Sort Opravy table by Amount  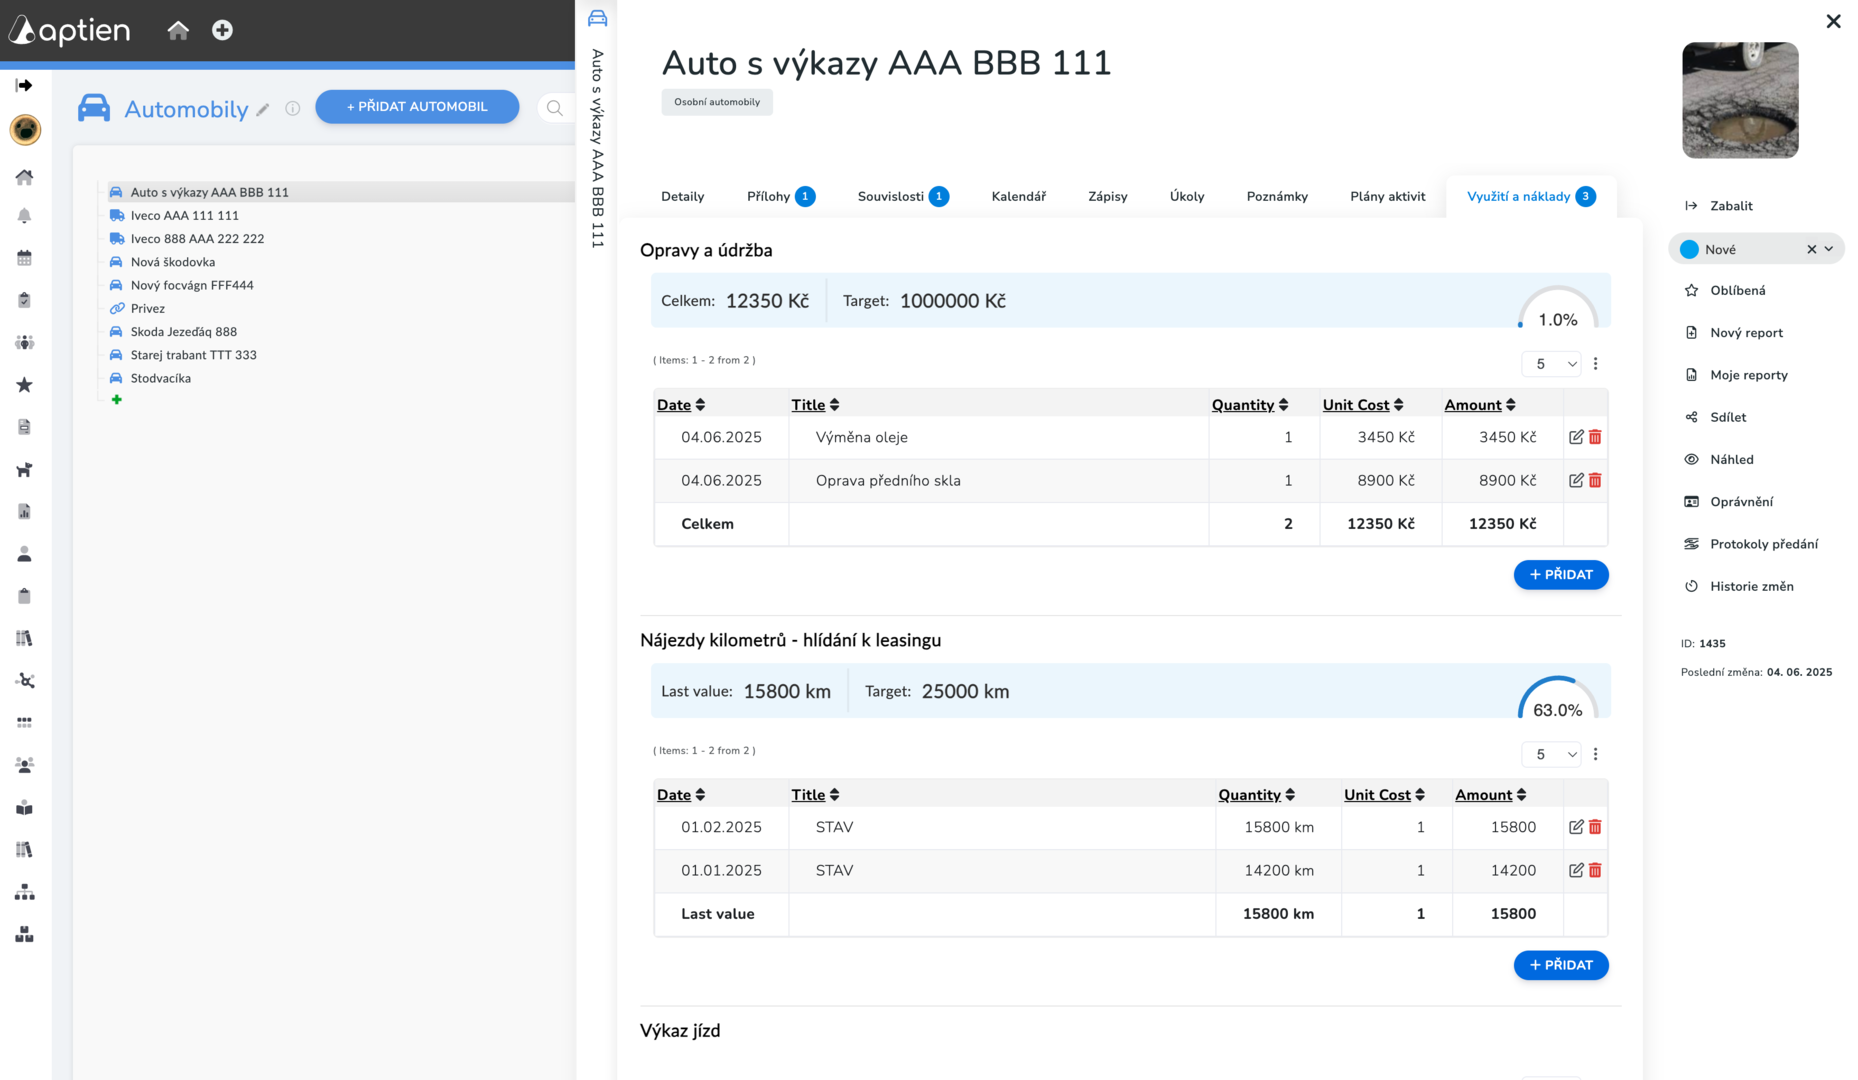[1480, 405]
